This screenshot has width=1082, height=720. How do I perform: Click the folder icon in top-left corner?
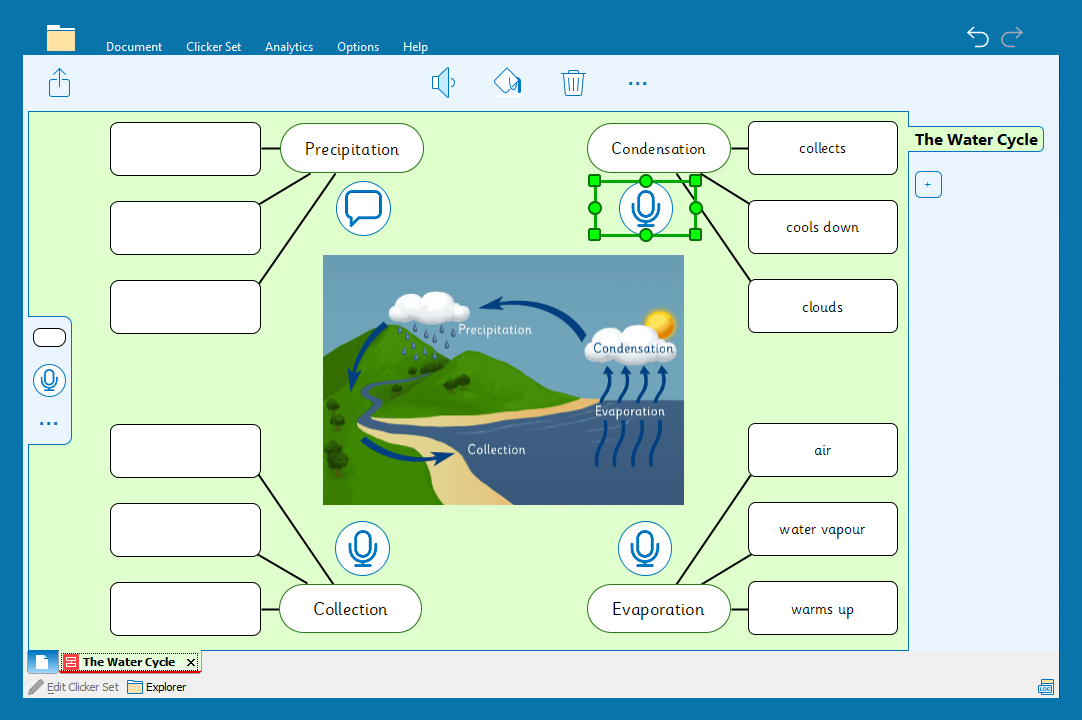coord(61,38)
